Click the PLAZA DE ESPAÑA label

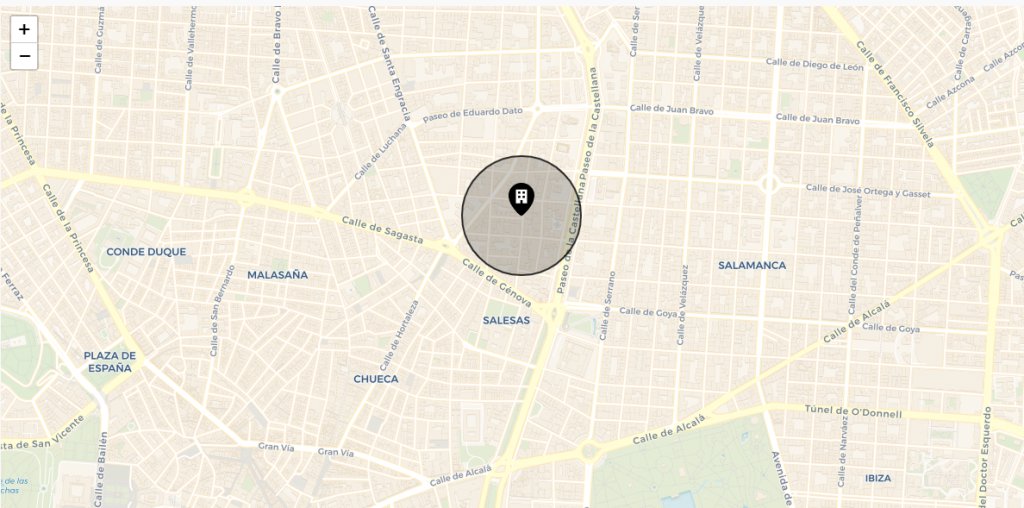point(110,362)
